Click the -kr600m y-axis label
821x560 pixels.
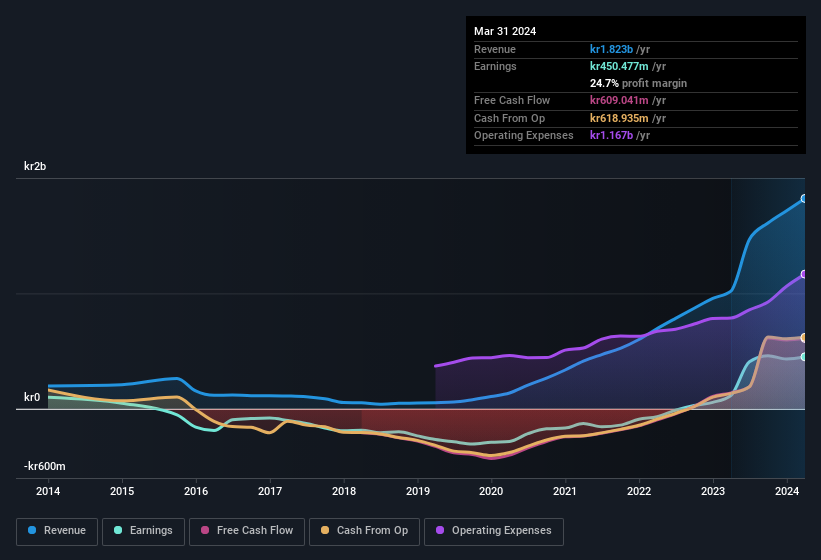[45, 466]
